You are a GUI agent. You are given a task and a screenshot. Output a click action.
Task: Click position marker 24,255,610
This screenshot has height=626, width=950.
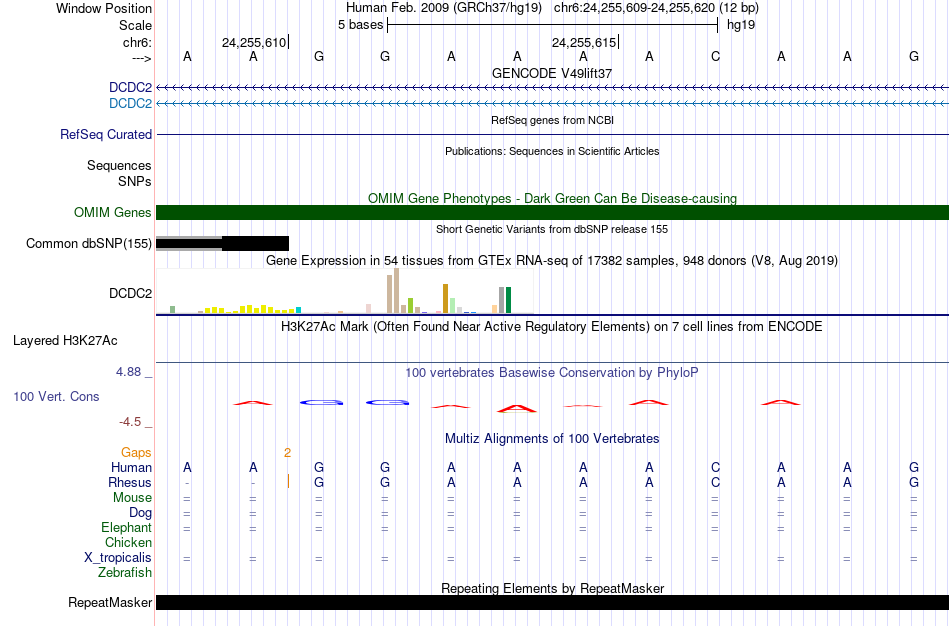[254, 42]
